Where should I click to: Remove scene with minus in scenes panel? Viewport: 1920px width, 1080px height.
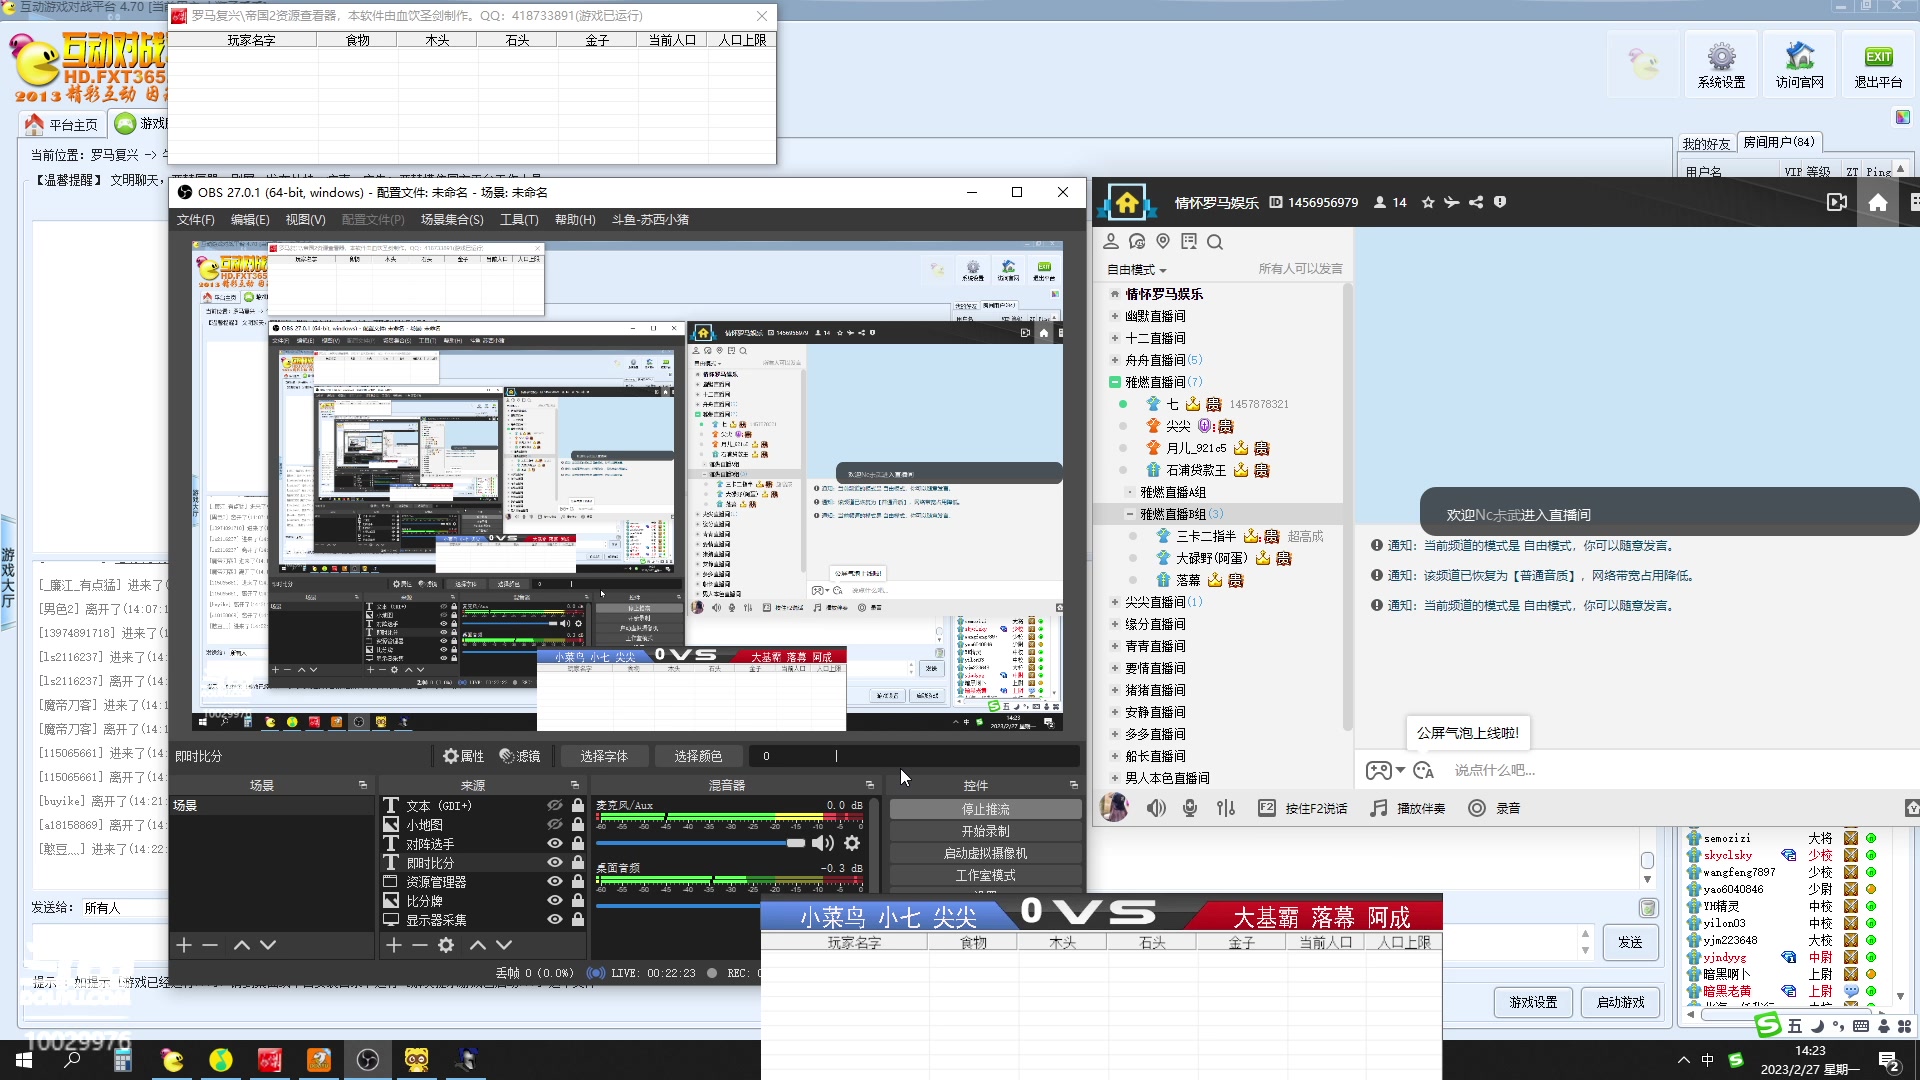[x=210, y=945]
